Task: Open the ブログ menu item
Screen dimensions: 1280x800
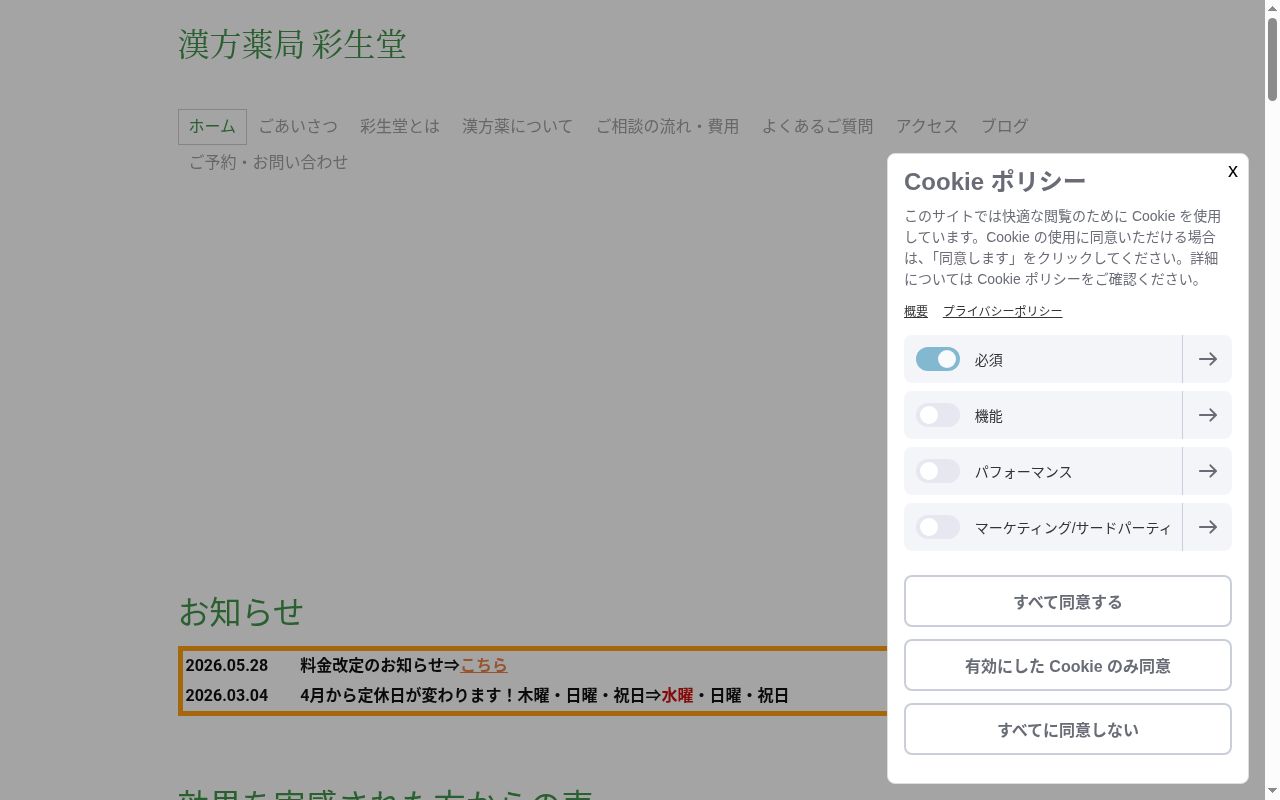Action: (1004, 127)
